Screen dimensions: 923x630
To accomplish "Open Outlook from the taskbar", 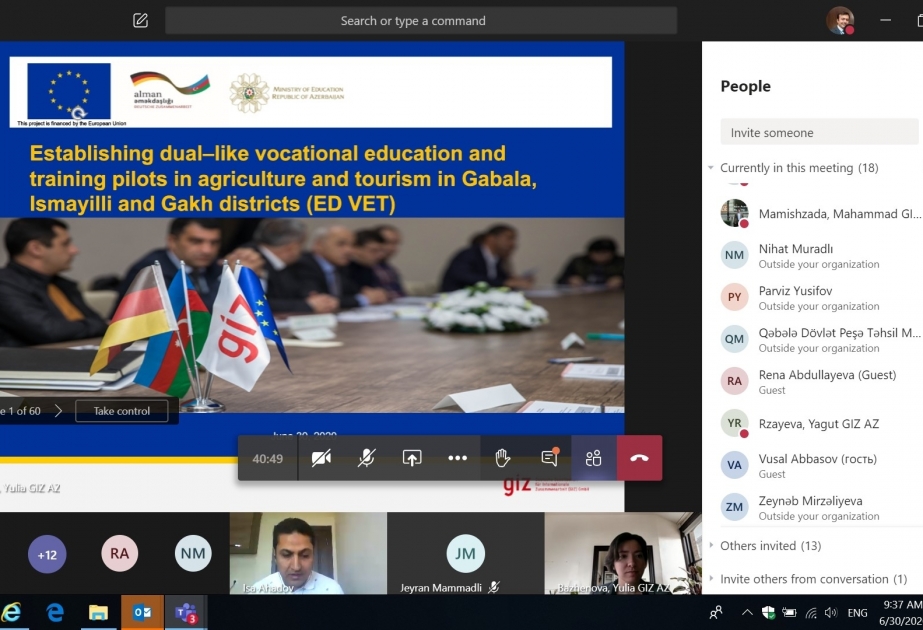I will click(142, 612).
